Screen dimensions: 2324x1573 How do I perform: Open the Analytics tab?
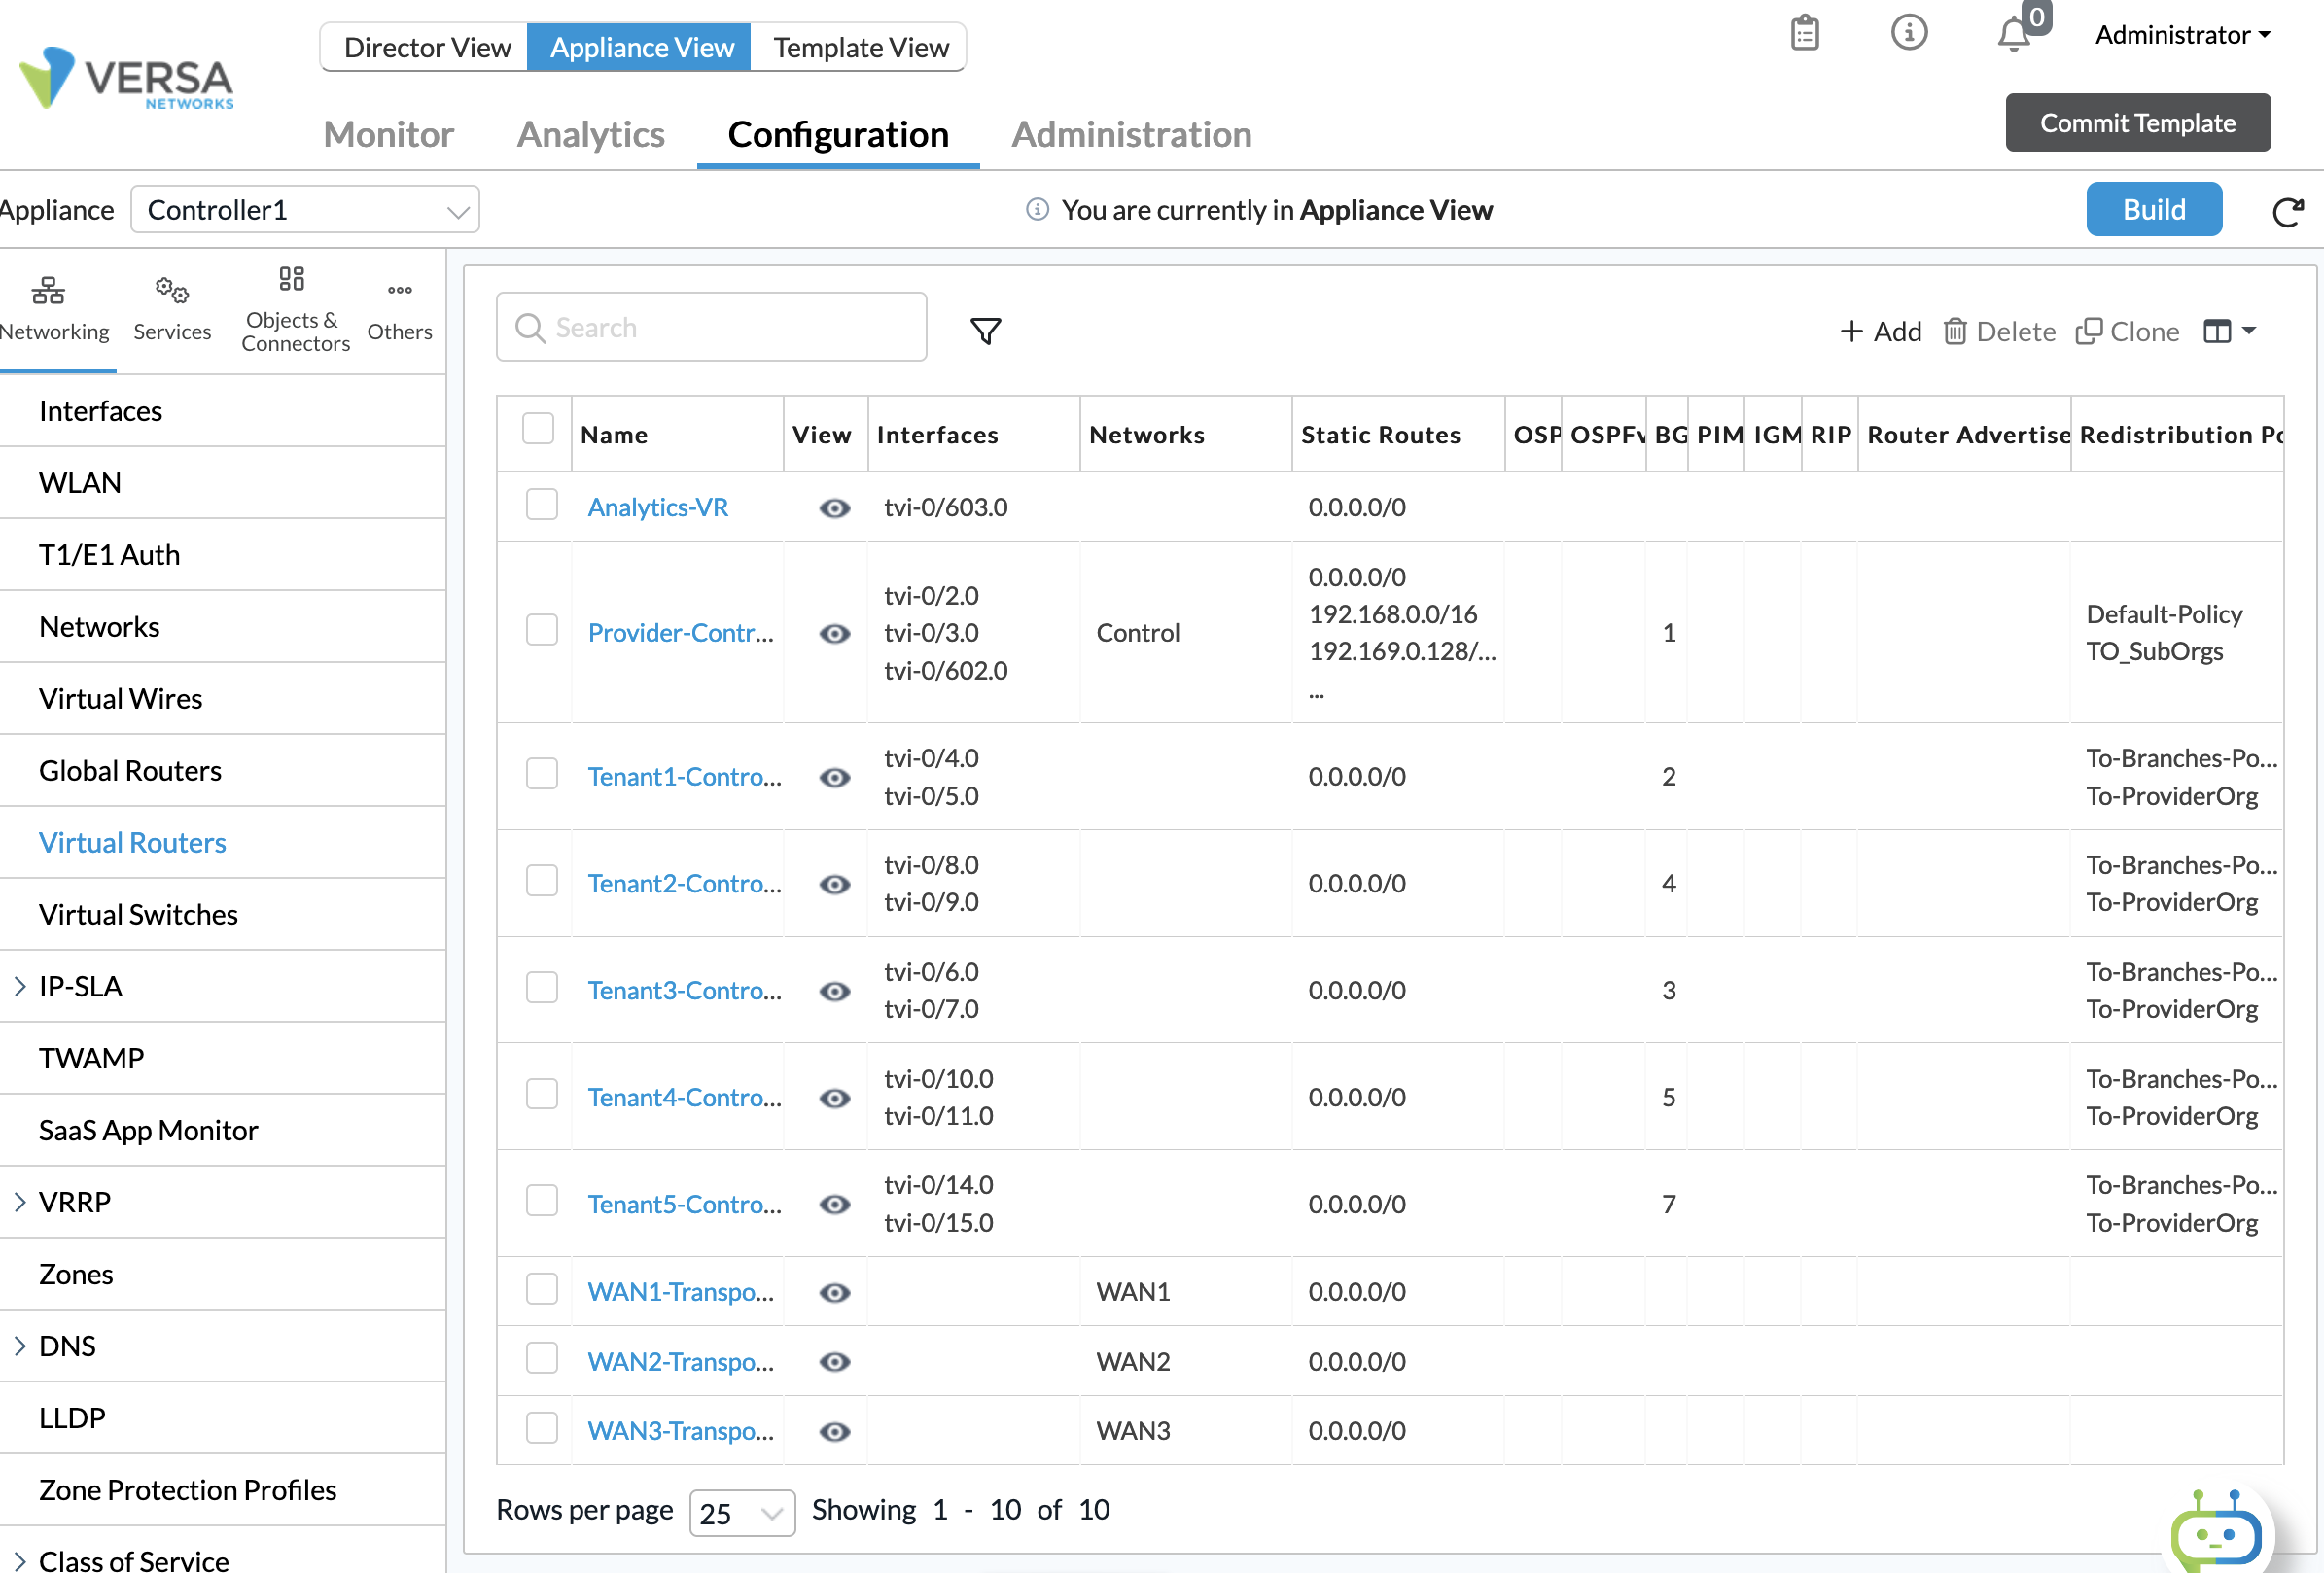tap(590, 134)
